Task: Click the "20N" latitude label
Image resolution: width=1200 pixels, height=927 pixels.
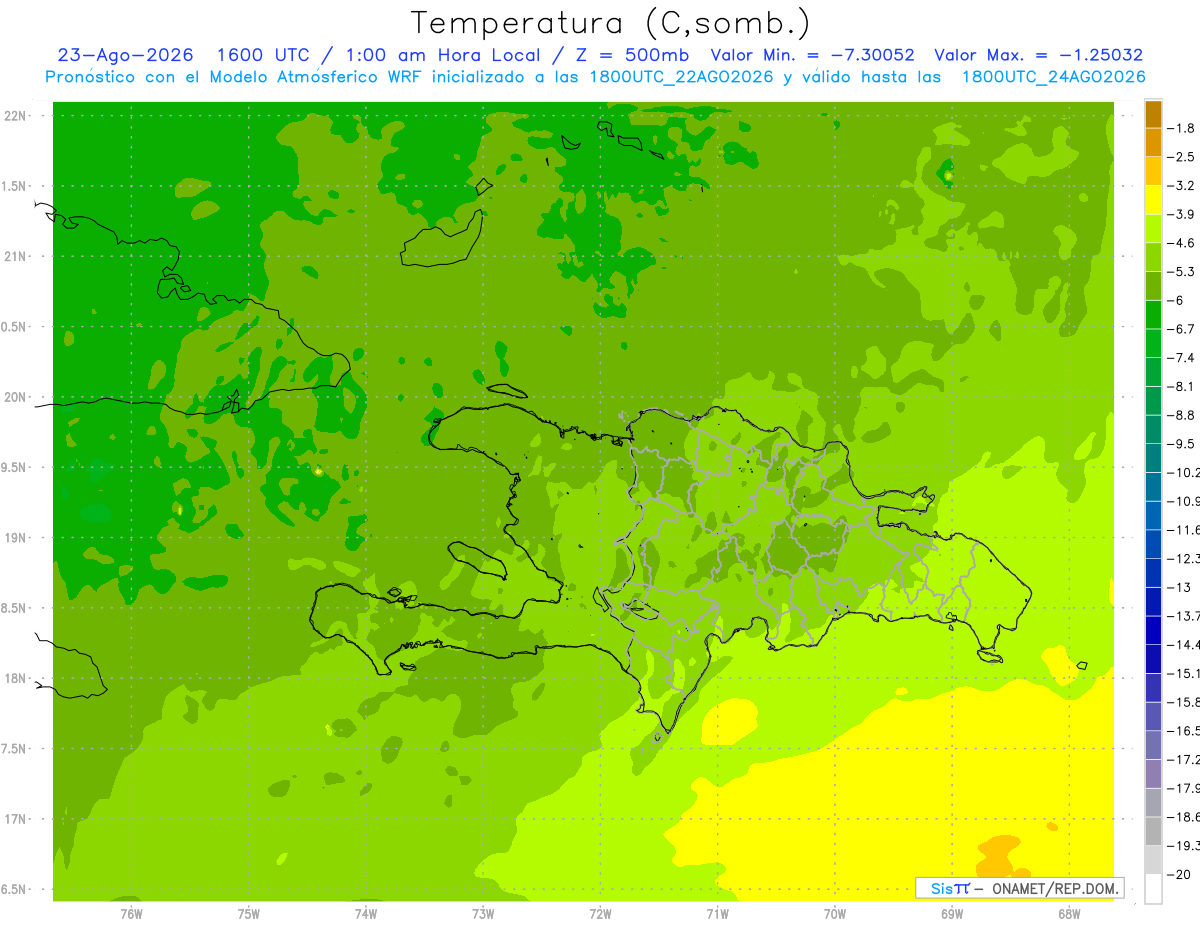Action: point(17,397)
